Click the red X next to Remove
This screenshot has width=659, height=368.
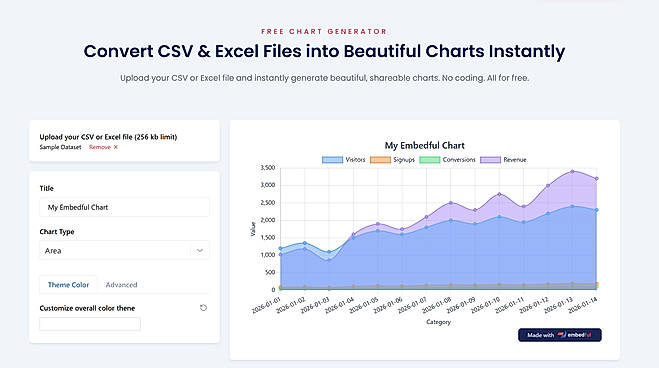[116, 147]
